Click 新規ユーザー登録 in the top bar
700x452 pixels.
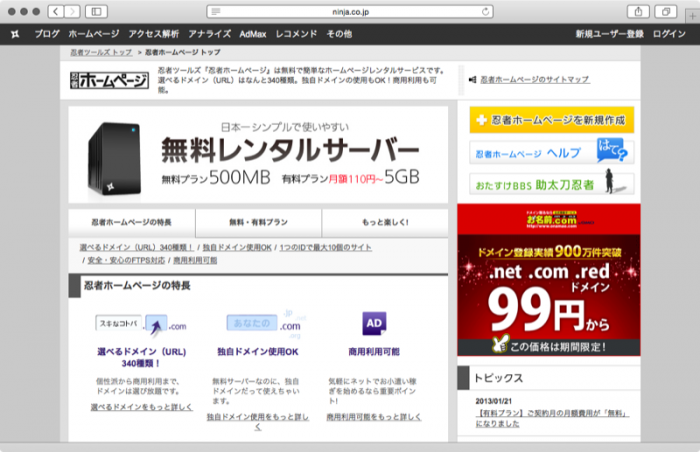(x=609, y=34)
